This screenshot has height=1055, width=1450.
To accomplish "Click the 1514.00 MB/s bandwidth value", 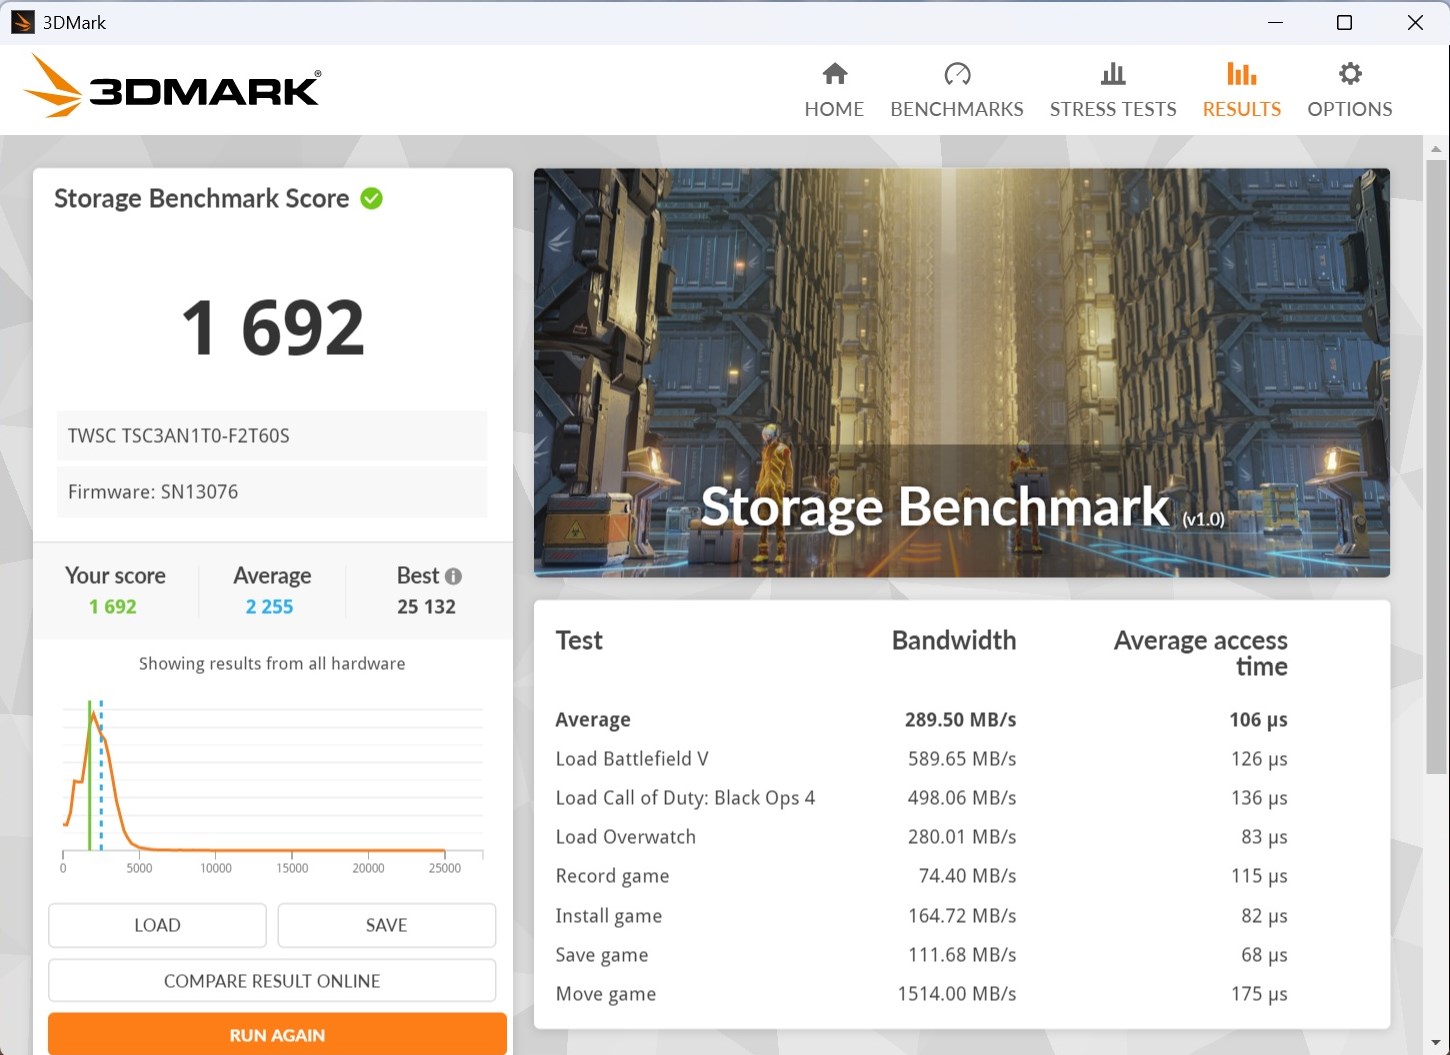I will point(956,994).
